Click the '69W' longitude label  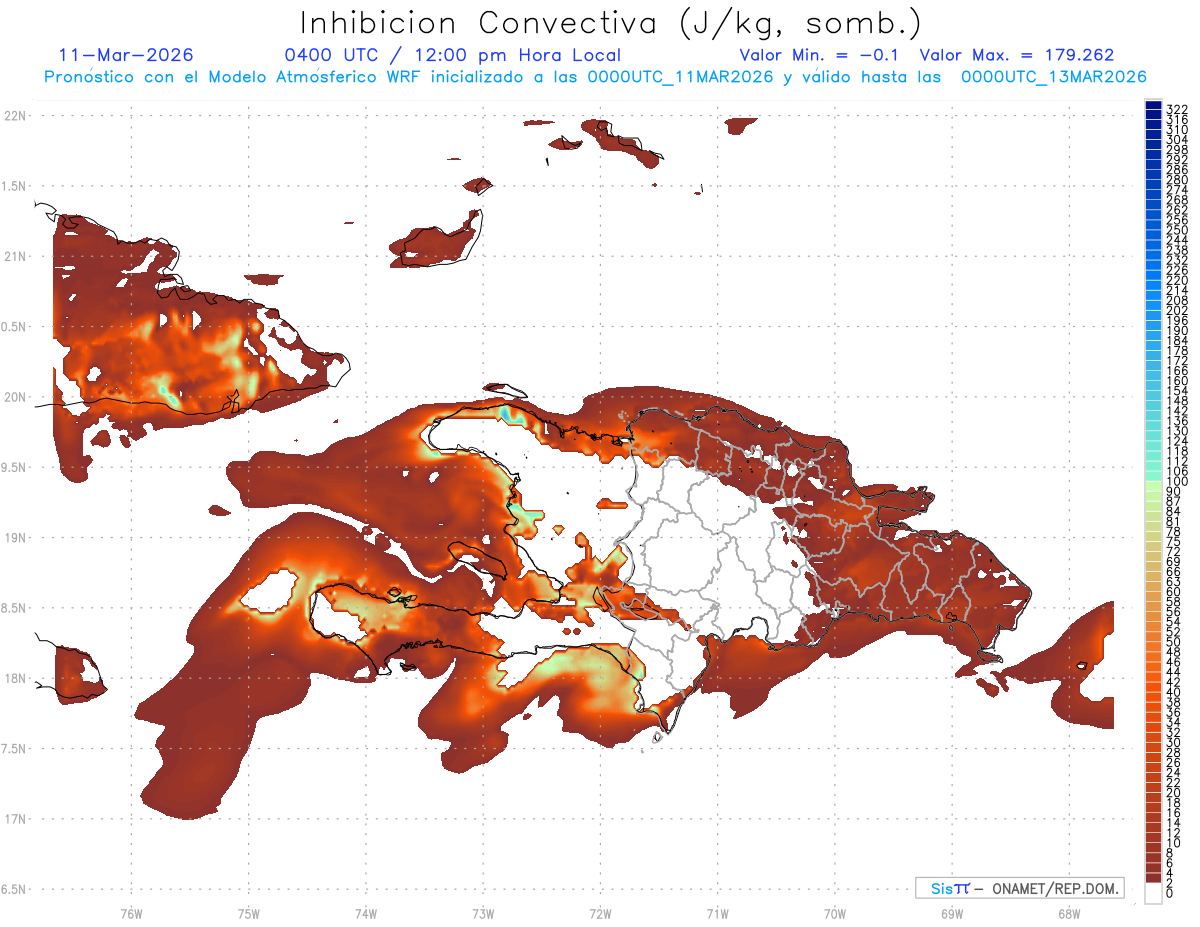pos(951,913)
